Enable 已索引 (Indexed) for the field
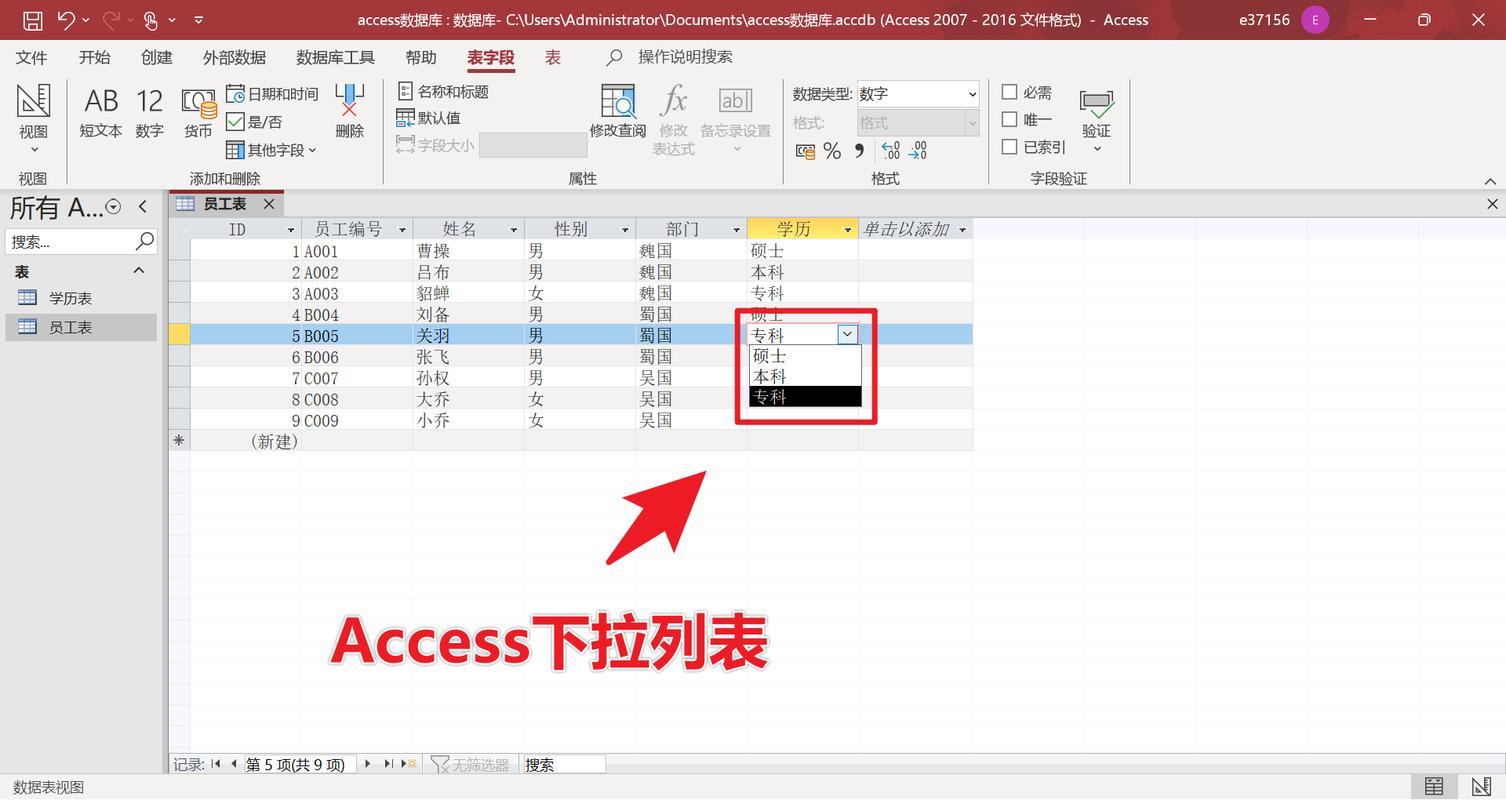Viewport: 1506px width, 800px height. (1010, 146)
